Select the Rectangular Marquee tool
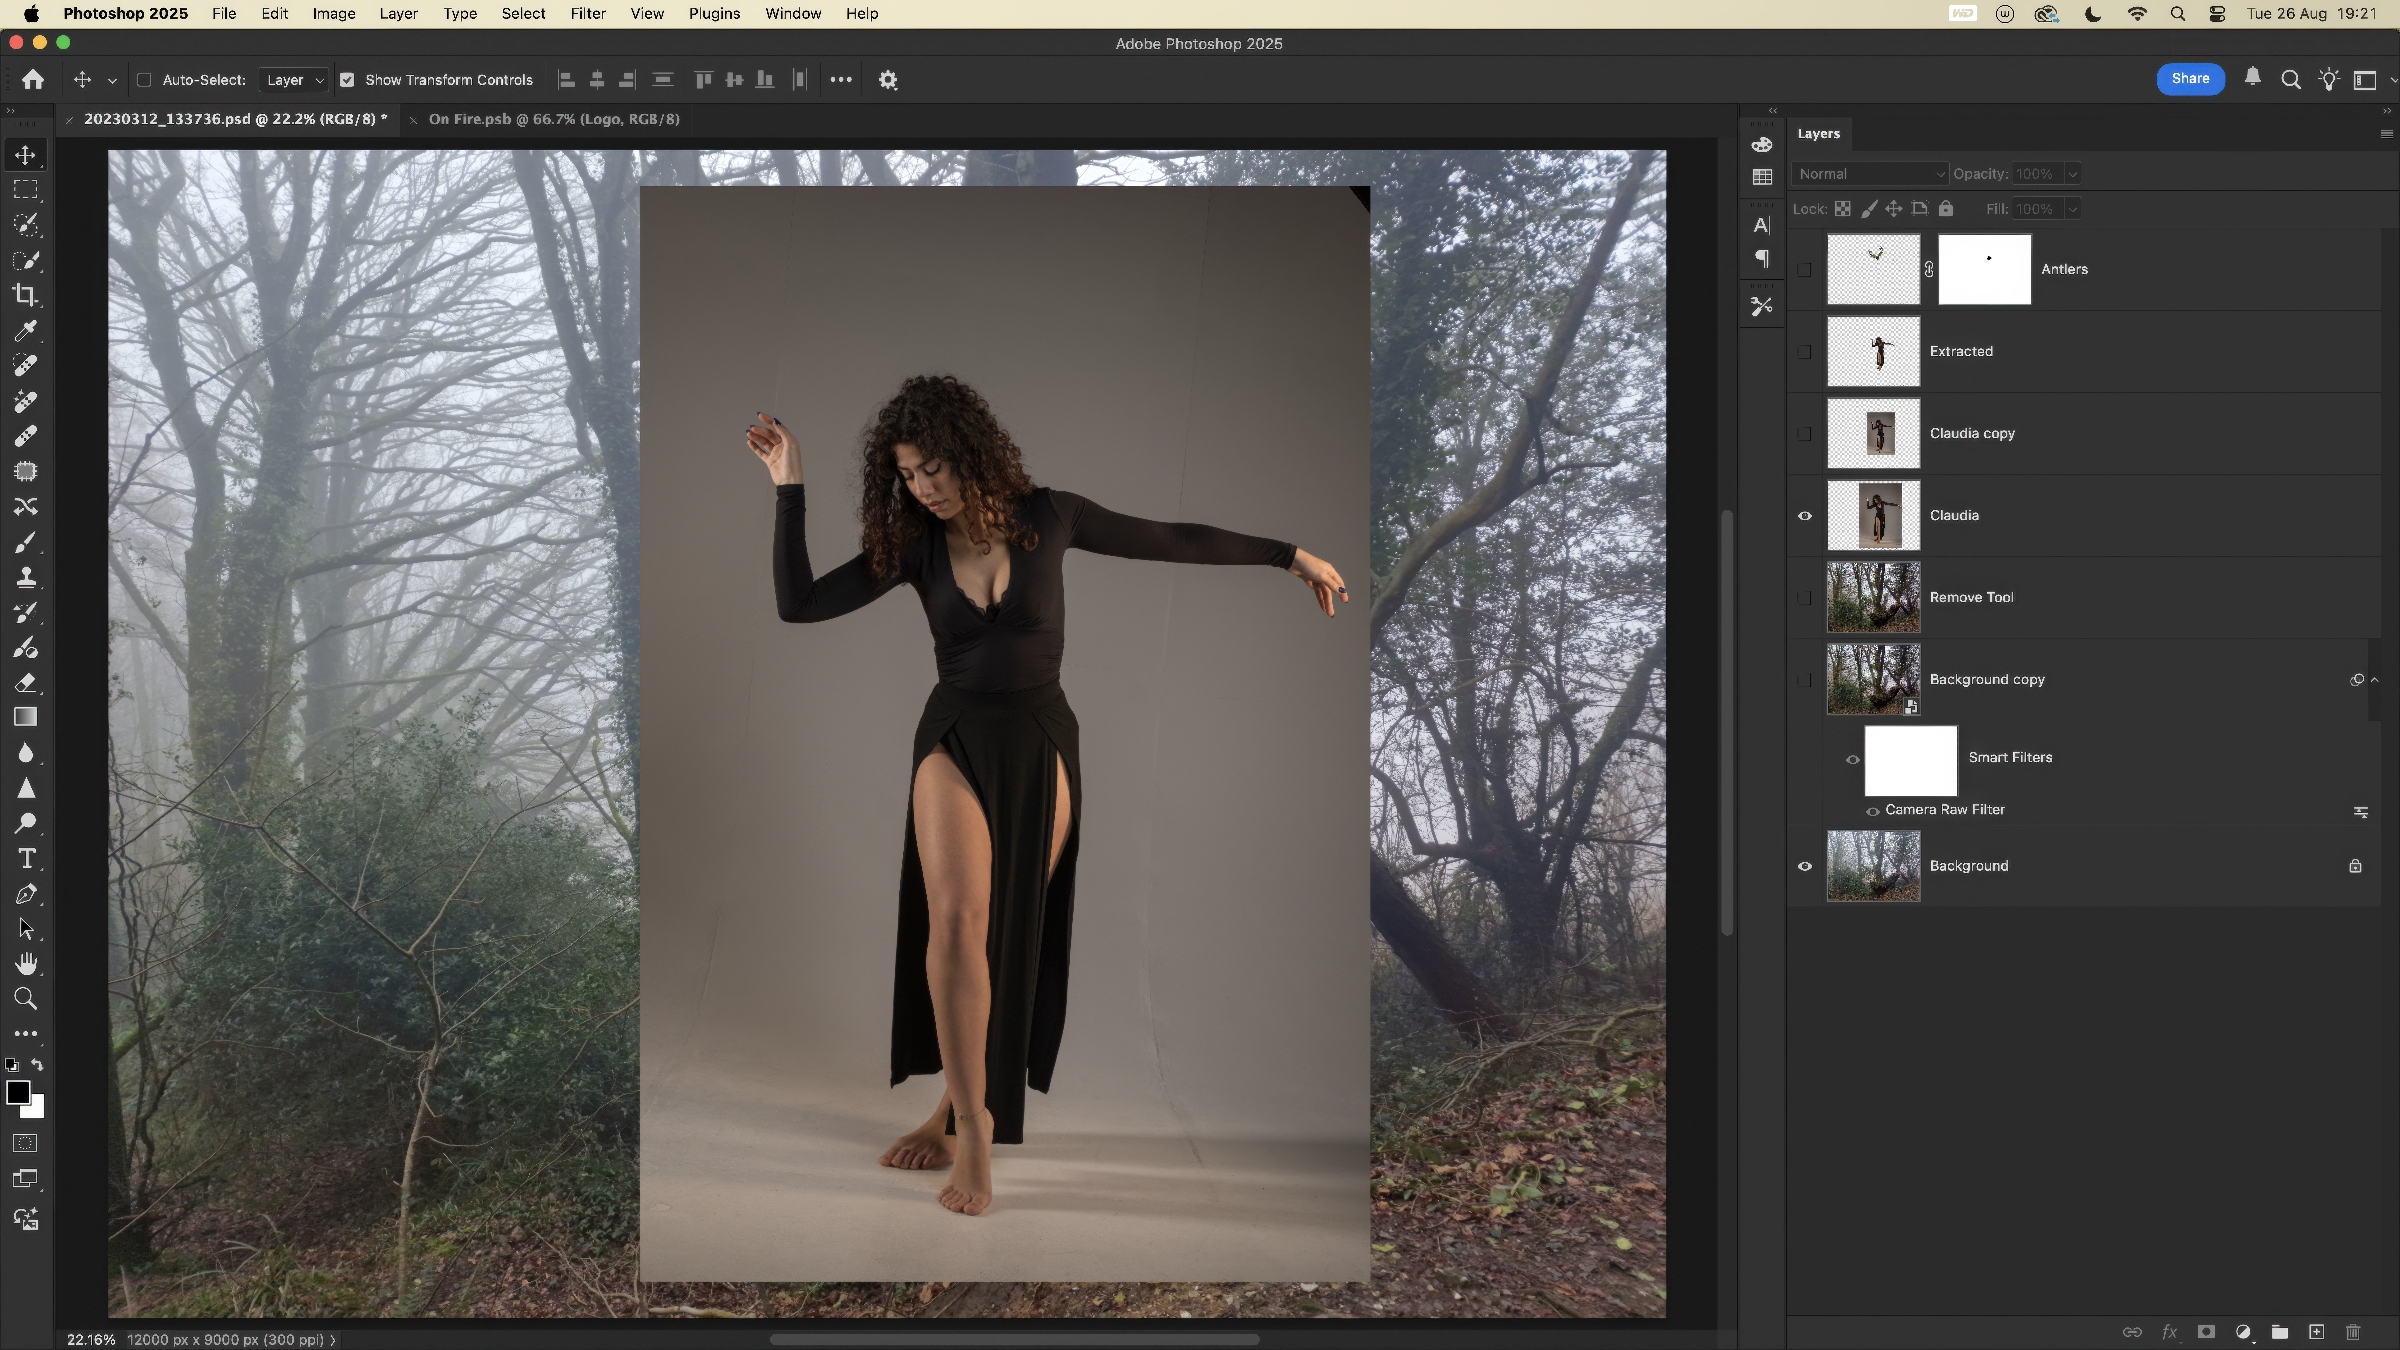 26,189
